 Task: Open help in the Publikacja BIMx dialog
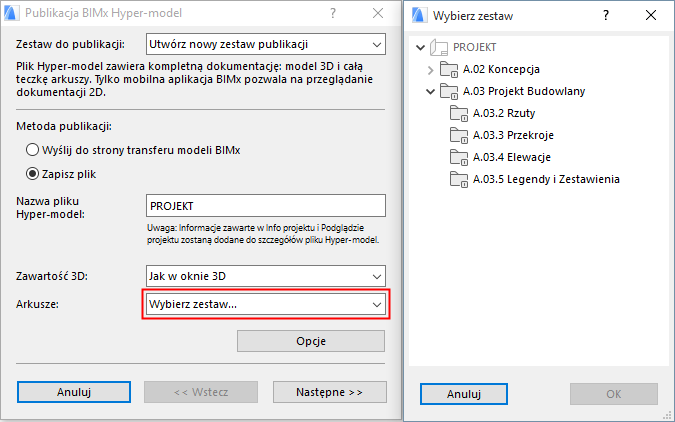click(333, 13)
